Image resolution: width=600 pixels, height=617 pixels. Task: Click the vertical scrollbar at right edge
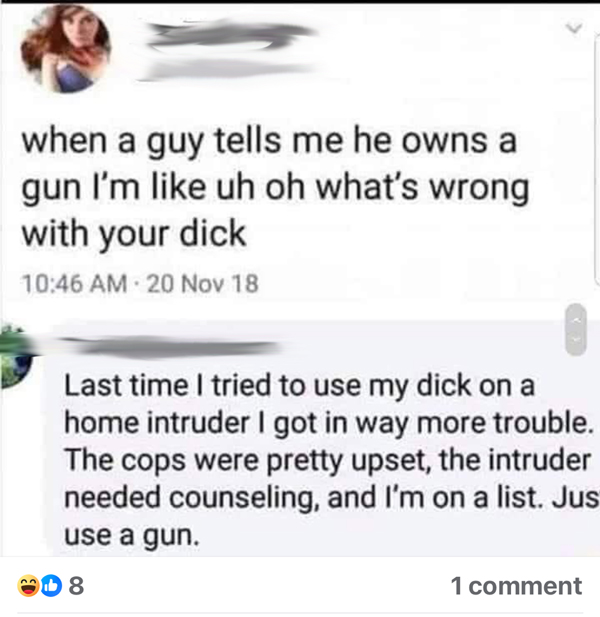click(x=596, y=157)
